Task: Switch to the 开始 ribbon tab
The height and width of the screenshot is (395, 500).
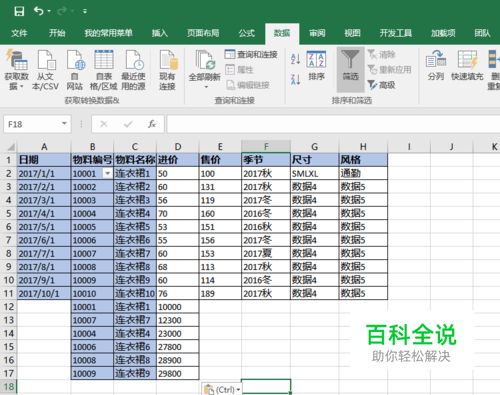Action: (x=57, y=33)
